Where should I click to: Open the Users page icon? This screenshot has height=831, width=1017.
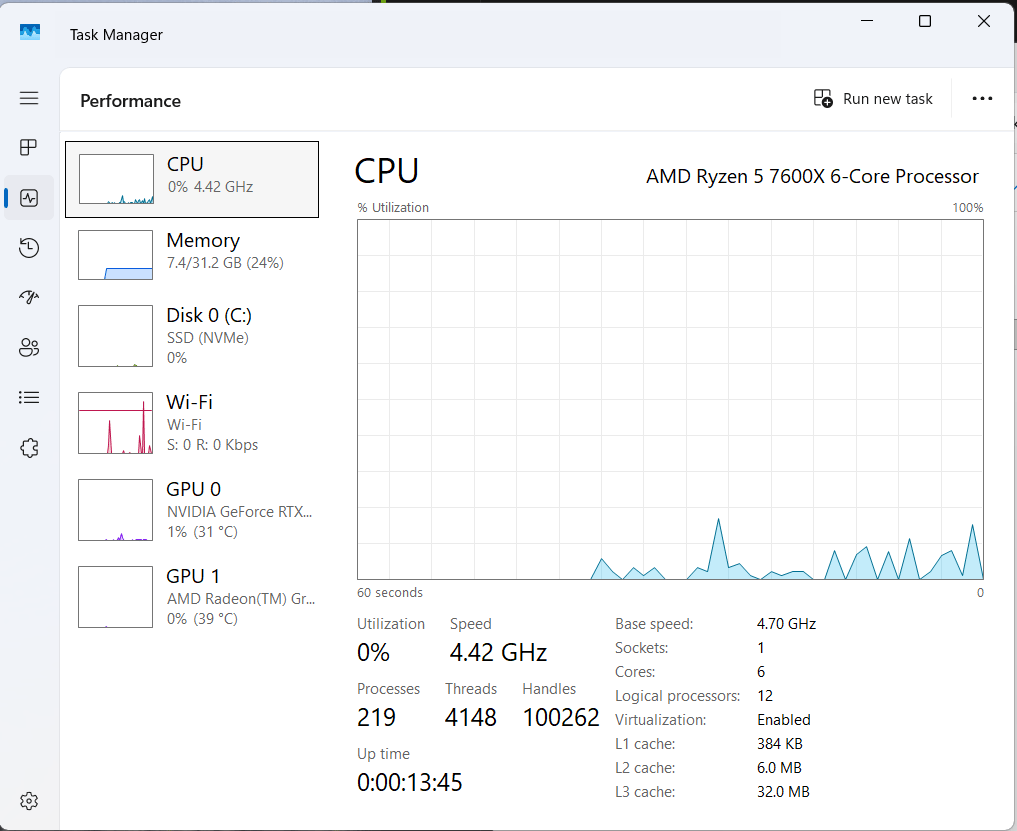[x=29, y=347]
